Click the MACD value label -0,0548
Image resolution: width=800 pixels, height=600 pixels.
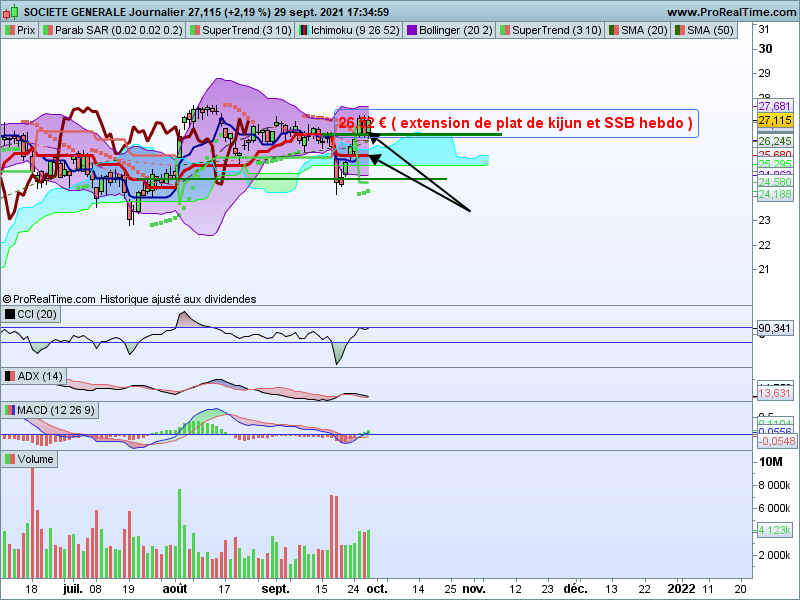point(777,441)
